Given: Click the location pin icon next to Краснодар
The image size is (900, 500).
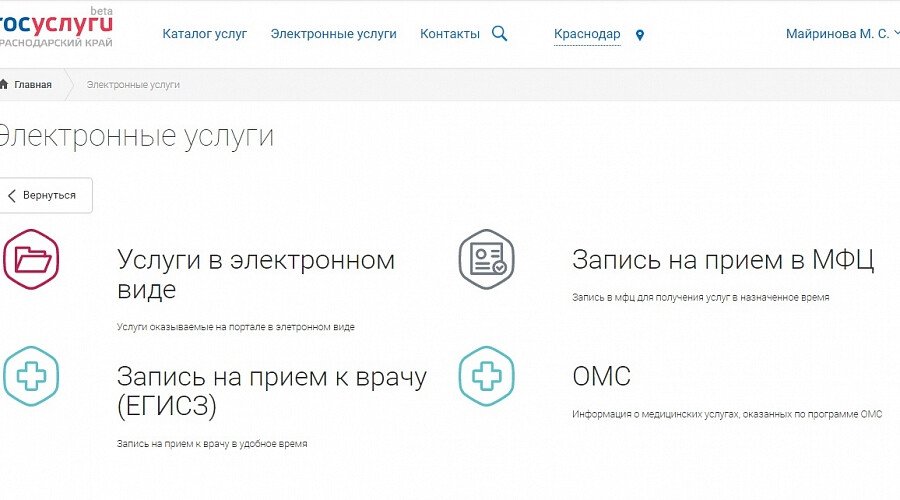Looking at the screenshot, I should (x=640, y=35).
